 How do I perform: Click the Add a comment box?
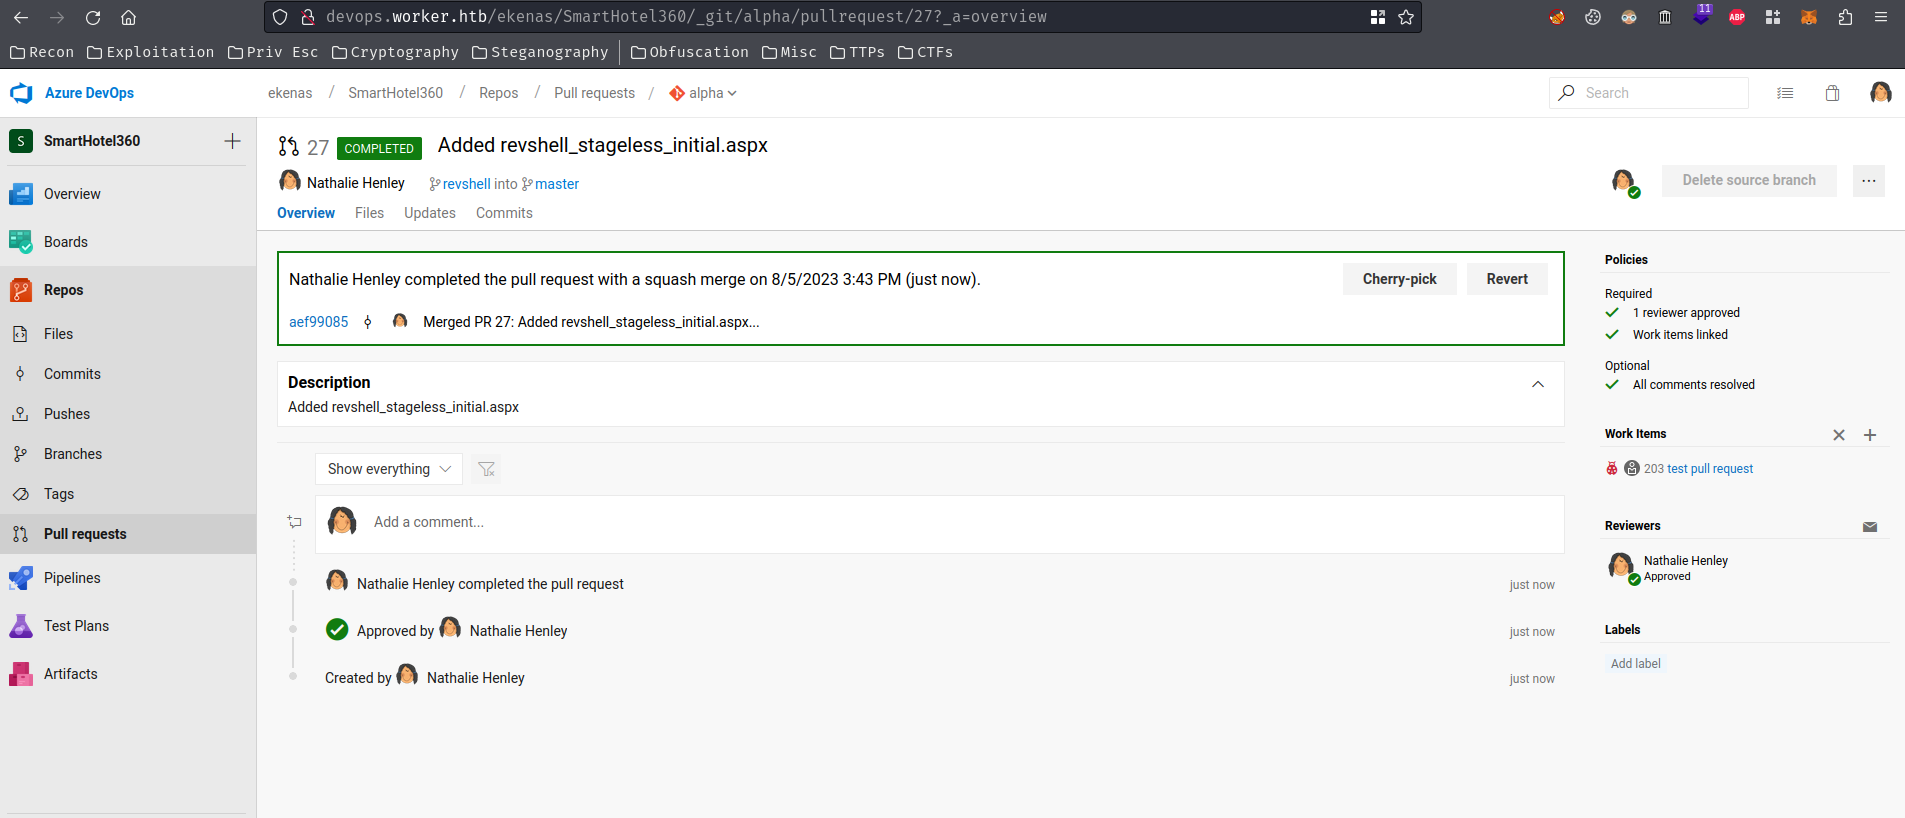point(940,522)
